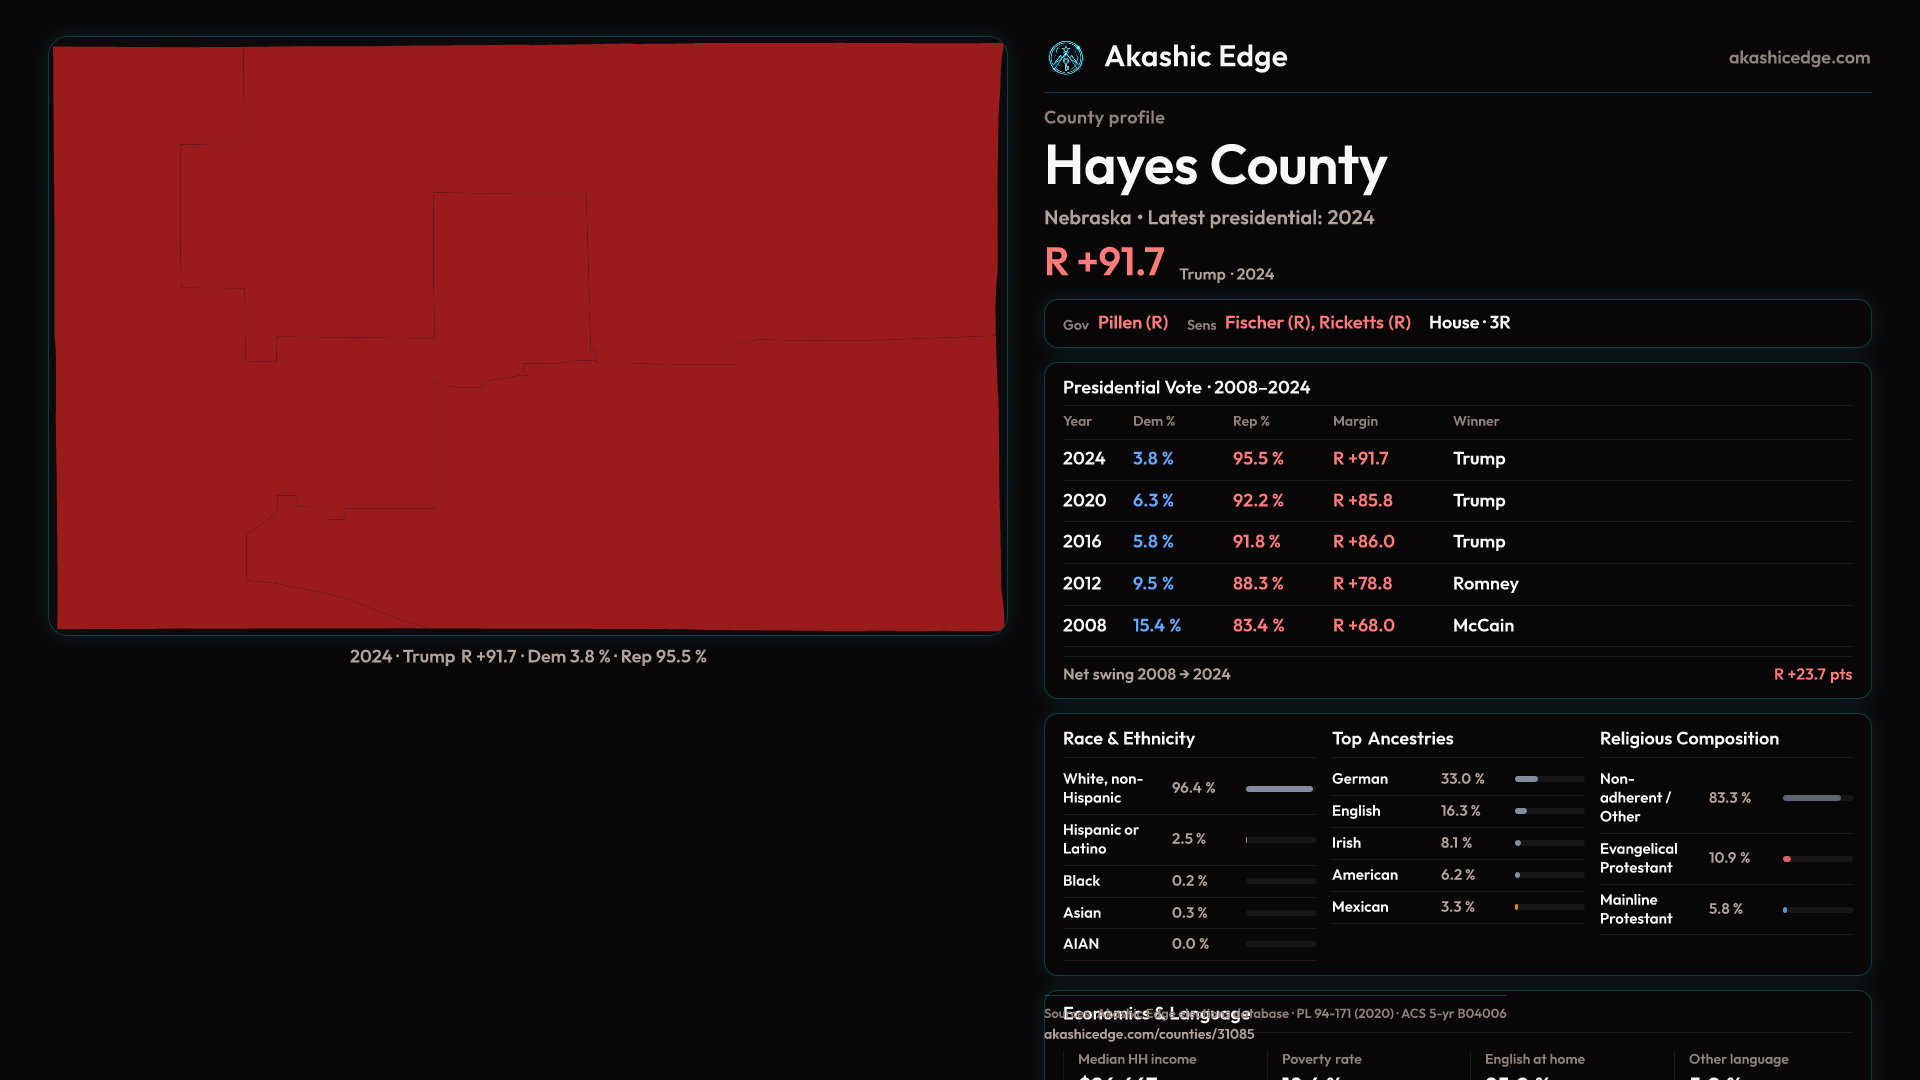Open akashicedge.com/counties/31085 footer link
Image resolution: width=1920 pixels, height=1080 pixels.
[1148, 1035]
